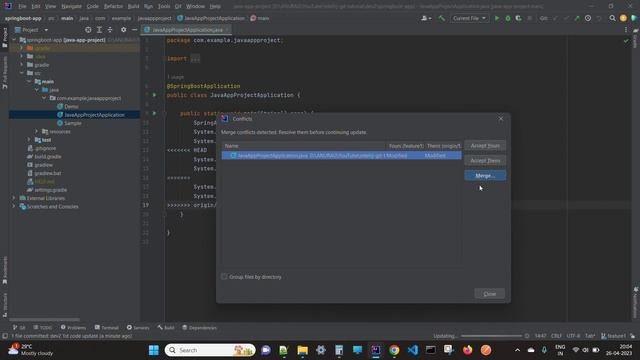
Task: Open the Dependencies tool window tab
Action: (x=199, y=328)
